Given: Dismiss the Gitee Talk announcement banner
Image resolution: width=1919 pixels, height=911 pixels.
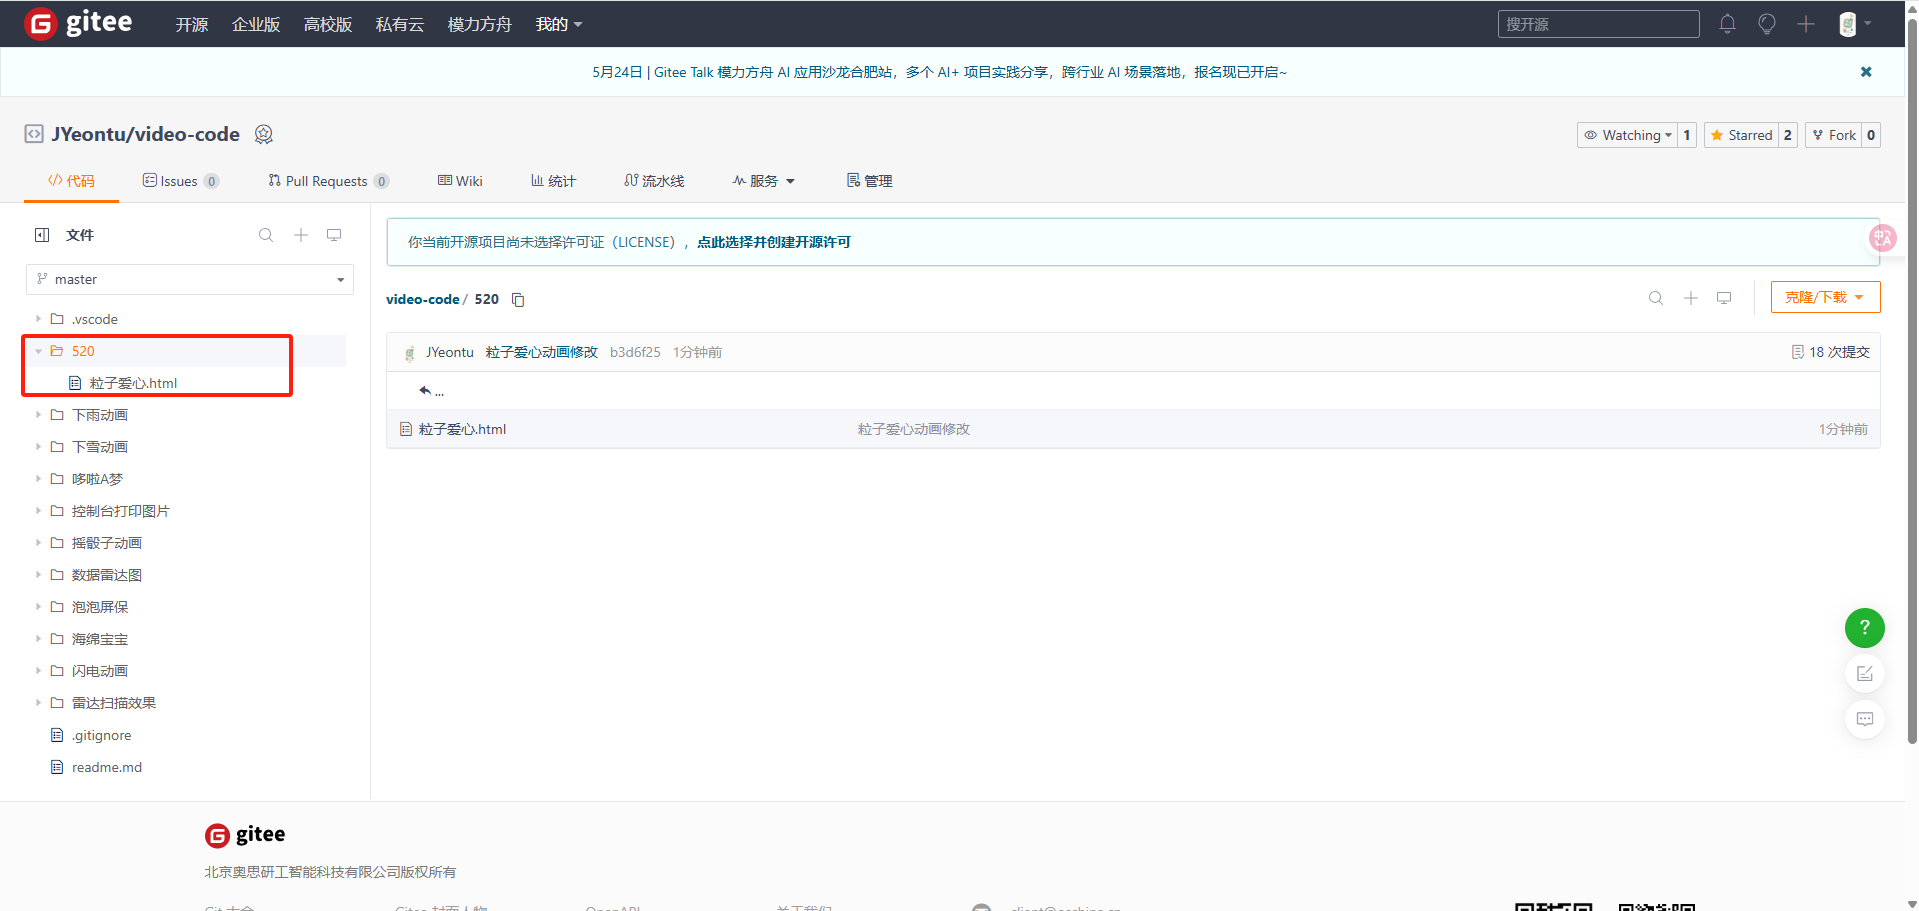Looking at the screenshot, I should tap(1865, 72).
